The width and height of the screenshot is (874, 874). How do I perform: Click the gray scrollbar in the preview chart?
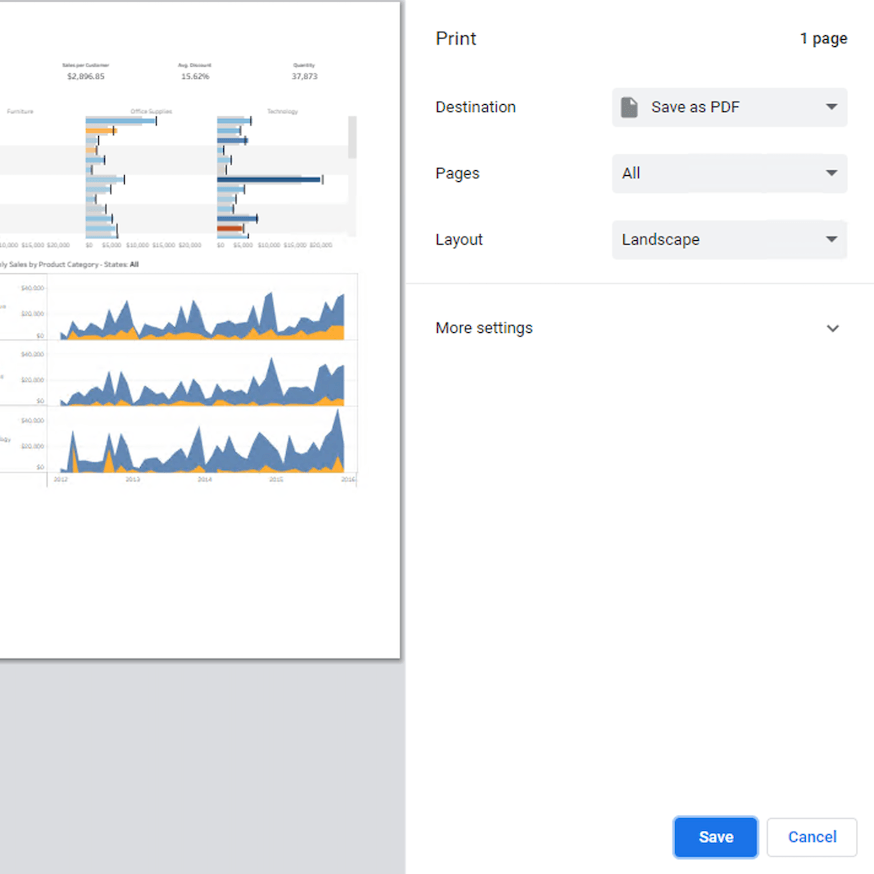click(x=351, y=137)
